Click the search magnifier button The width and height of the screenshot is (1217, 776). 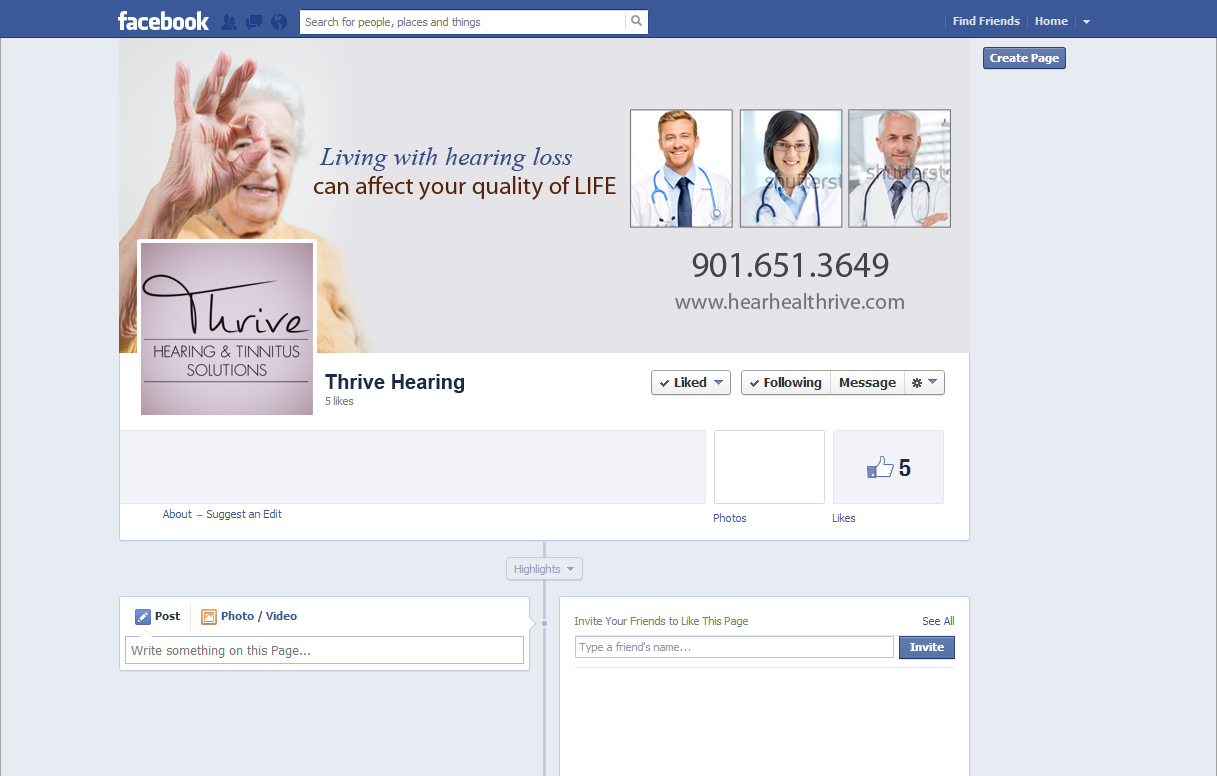(x=636, y=21)
